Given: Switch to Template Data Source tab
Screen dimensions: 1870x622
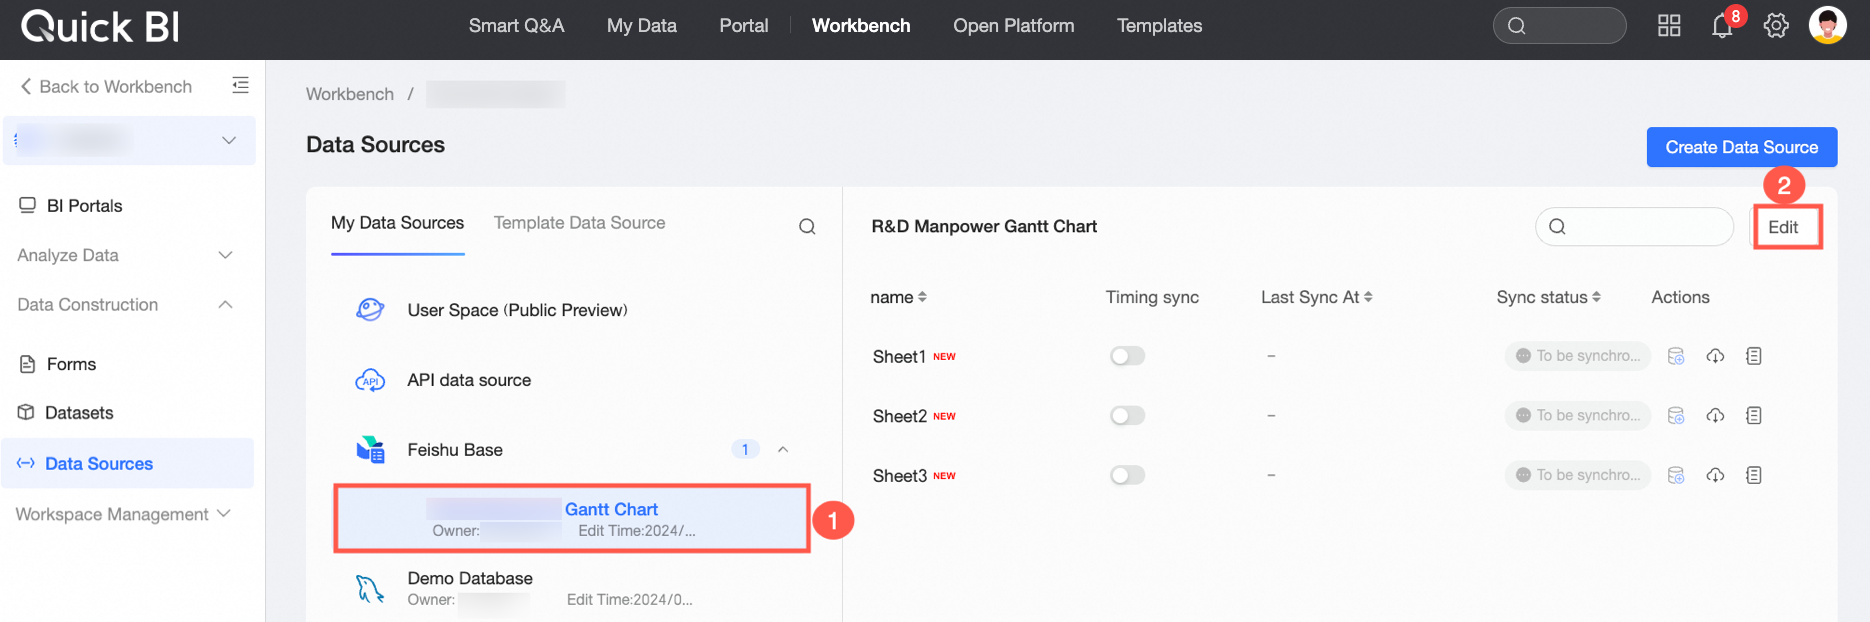Looking at the screenshot, I should click(579, 223).
